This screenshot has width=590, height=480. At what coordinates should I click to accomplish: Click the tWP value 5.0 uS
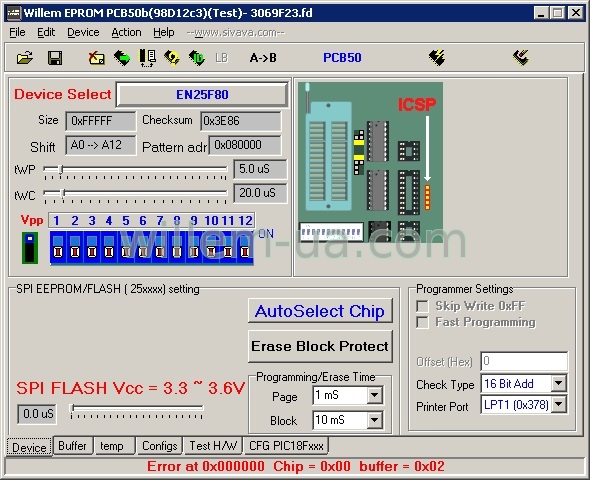pyautogui.click(x=260, y=169)
